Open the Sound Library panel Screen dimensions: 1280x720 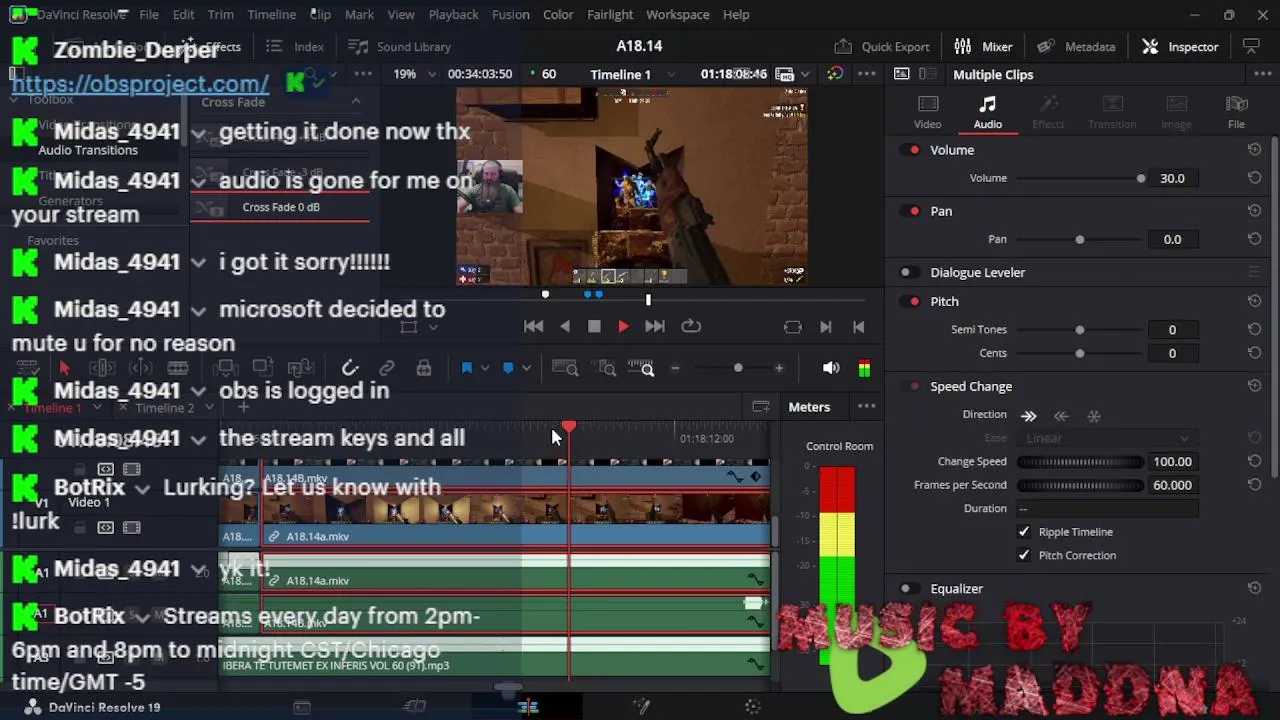tap(400, 46)
